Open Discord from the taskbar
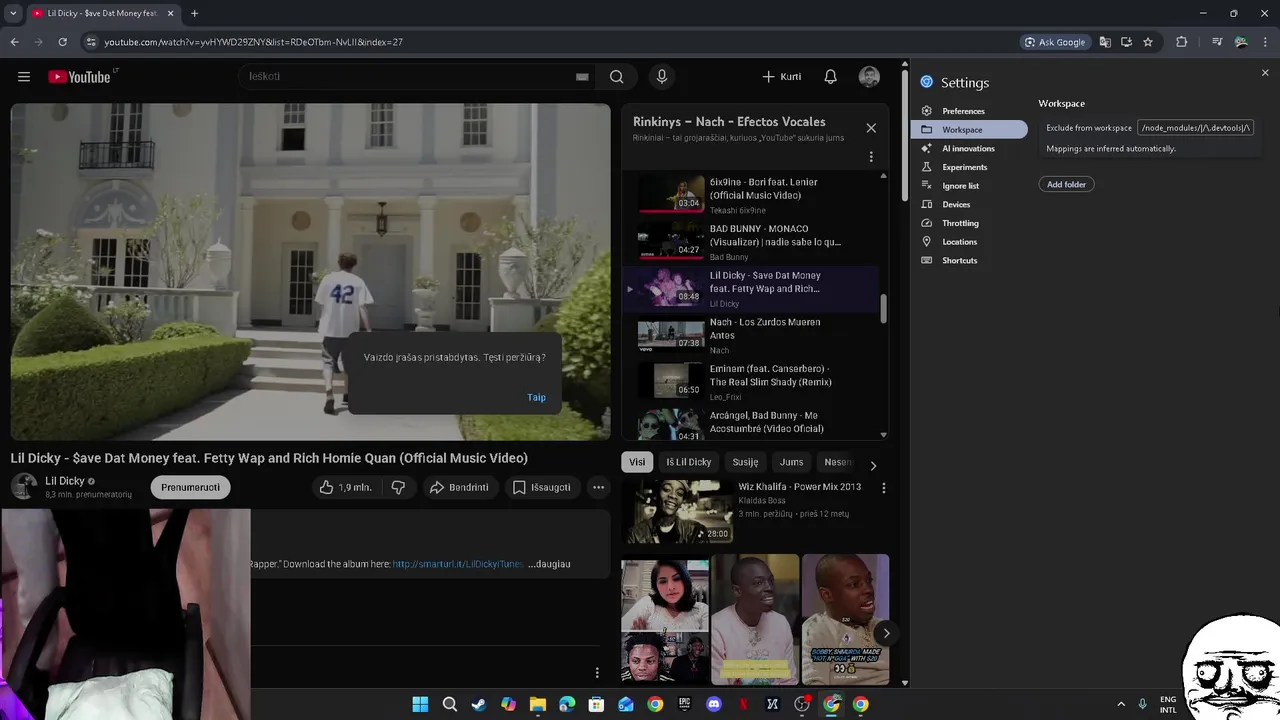 tap(714, 704)
